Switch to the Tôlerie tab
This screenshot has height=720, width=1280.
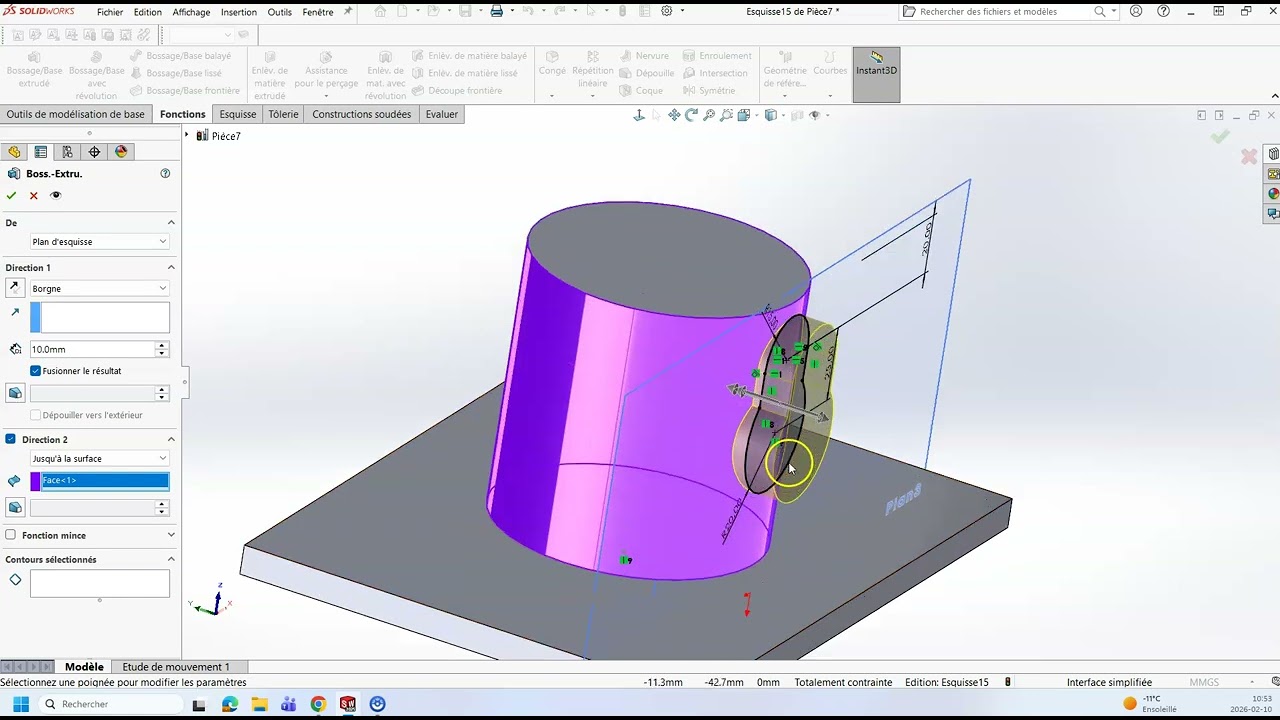pos(283,114)
